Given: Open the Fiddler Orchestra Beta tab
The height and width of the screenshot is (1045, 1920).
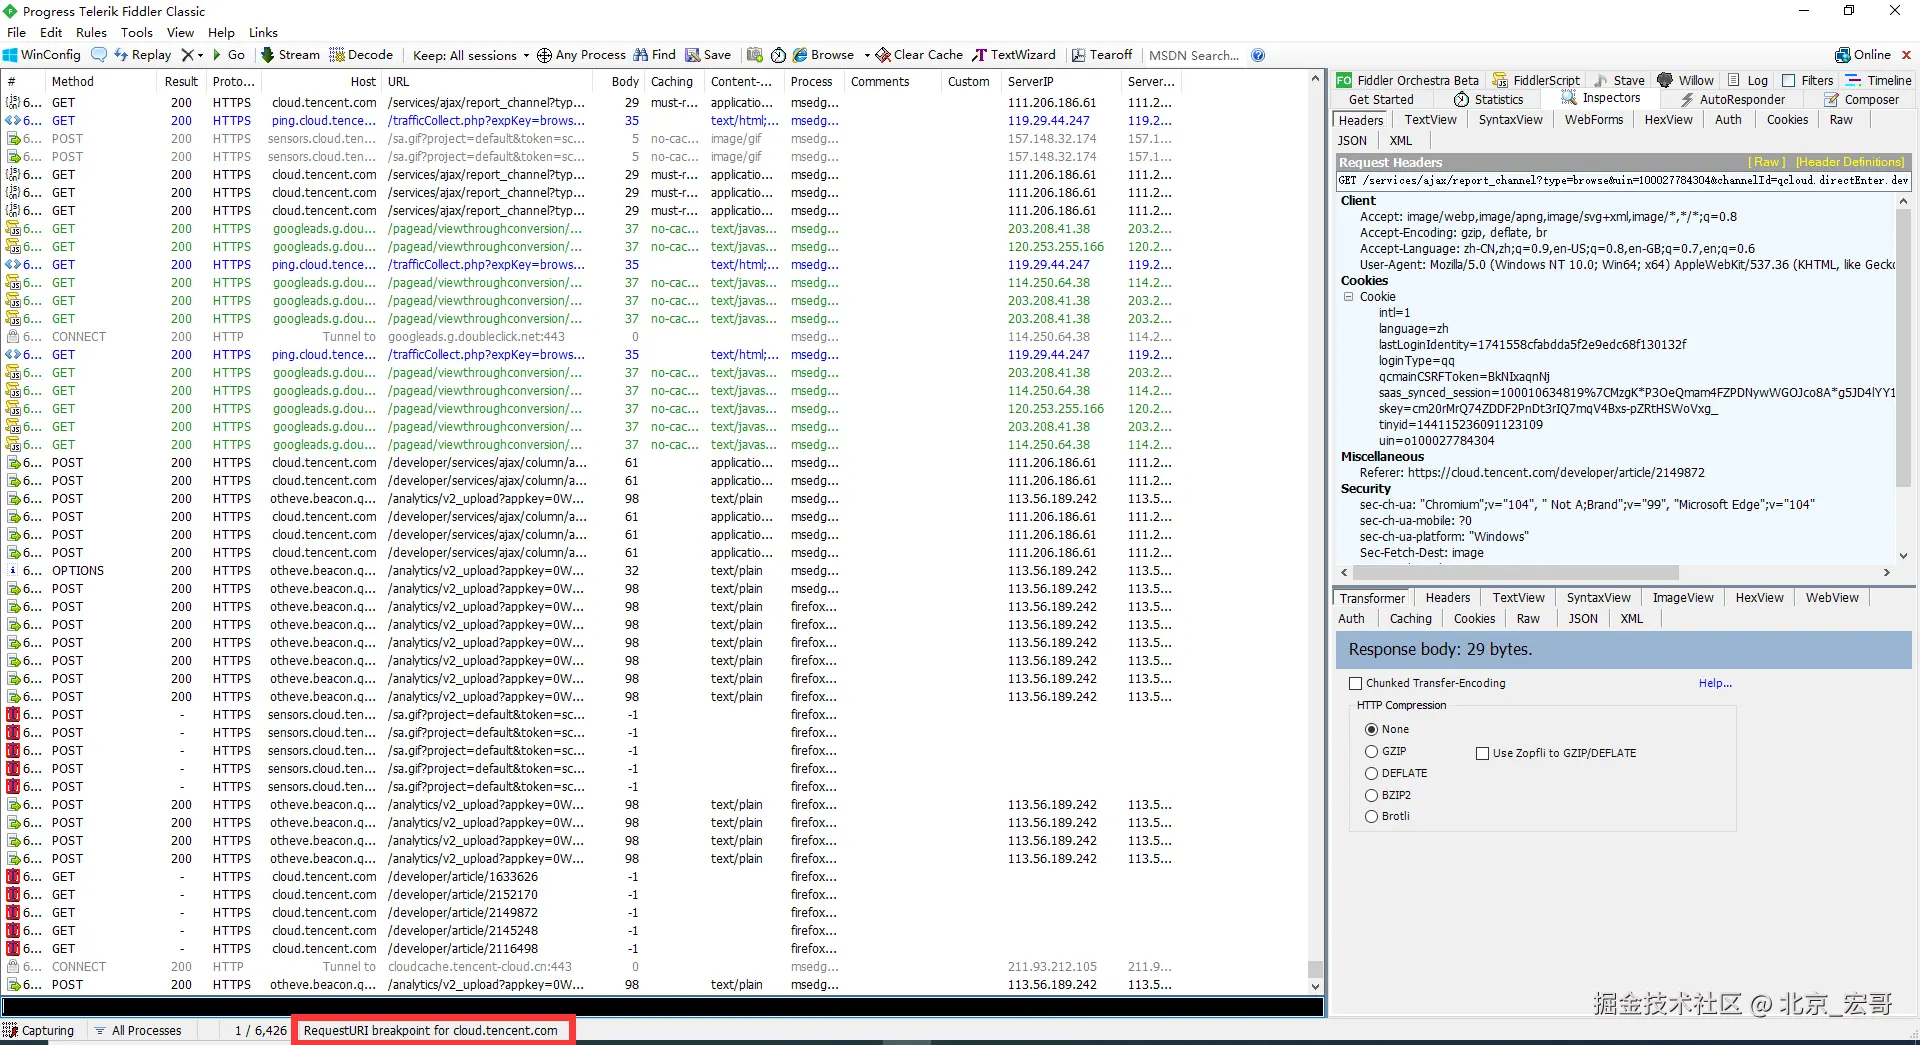Looking at the screenshot, I should pyautogui.click(x=1408, y=80).
